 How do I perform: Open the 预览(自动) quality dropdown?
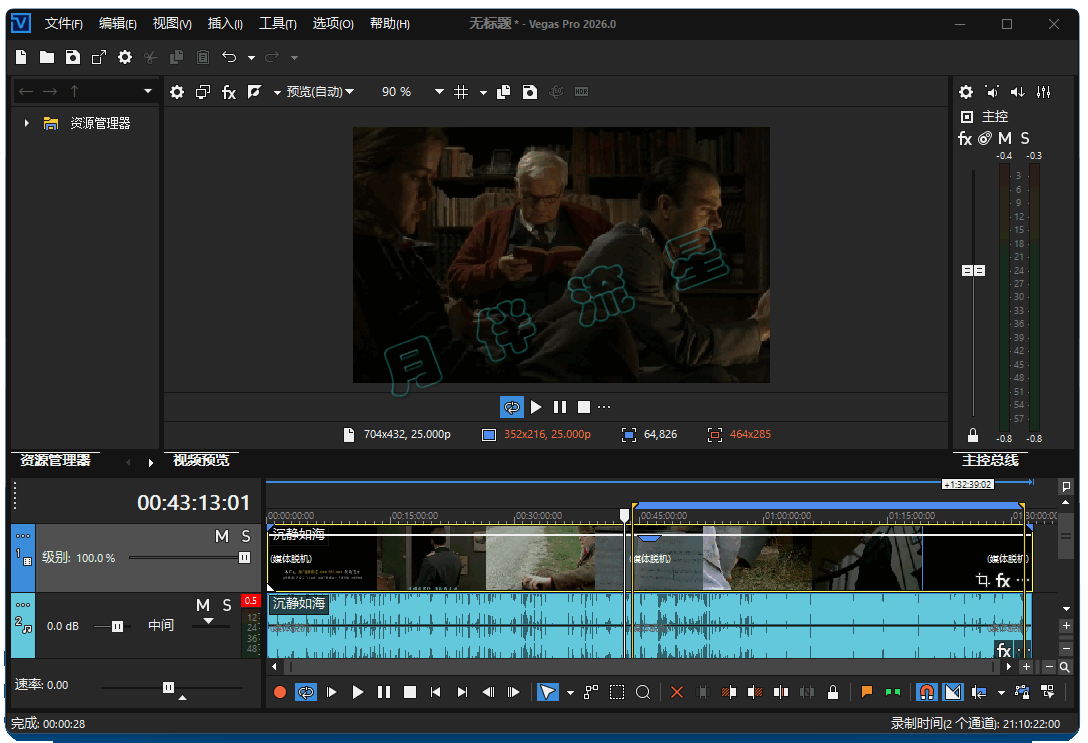click(321, 92)
